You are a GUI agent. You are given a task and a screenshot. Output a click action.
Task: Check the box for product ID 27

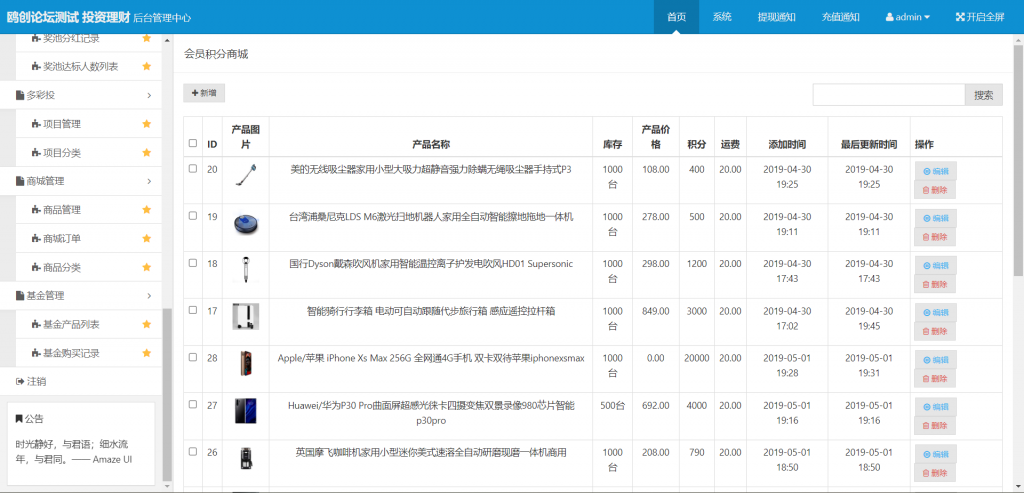coord(193,404)
